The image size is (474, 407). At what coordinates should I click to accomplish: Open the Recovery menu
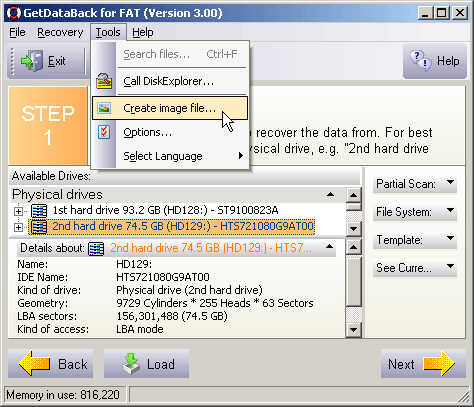coord(60,32)
